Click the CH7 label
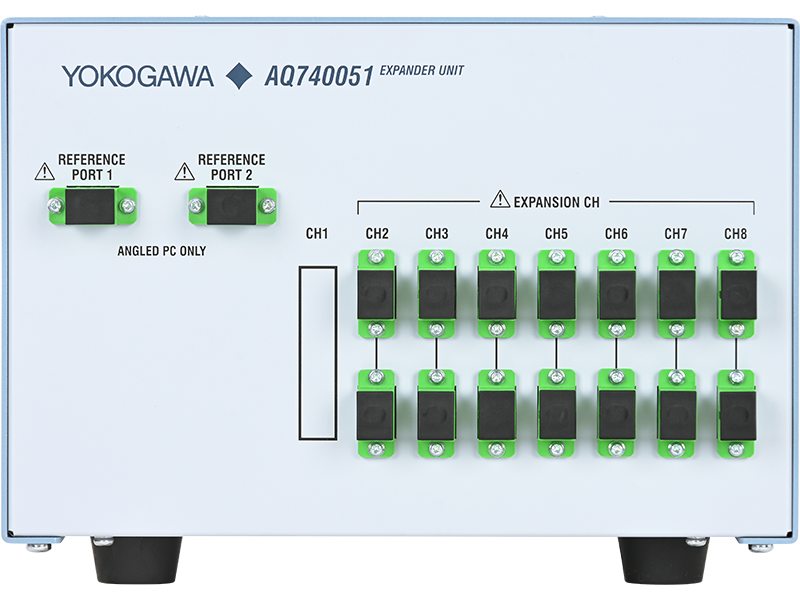This screenshot has width=800, height=600. (x=676, y=234)
